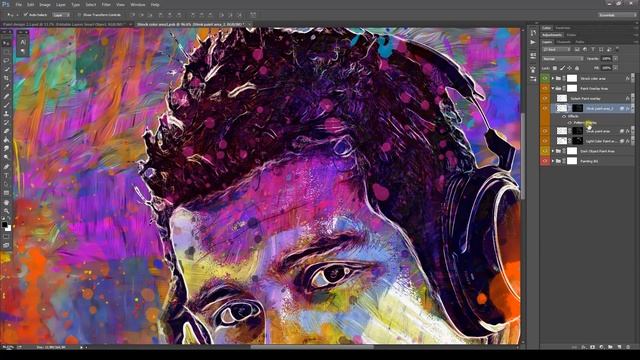
Task: Switch to the Styles tab
Action: click(x=571, y=35)
